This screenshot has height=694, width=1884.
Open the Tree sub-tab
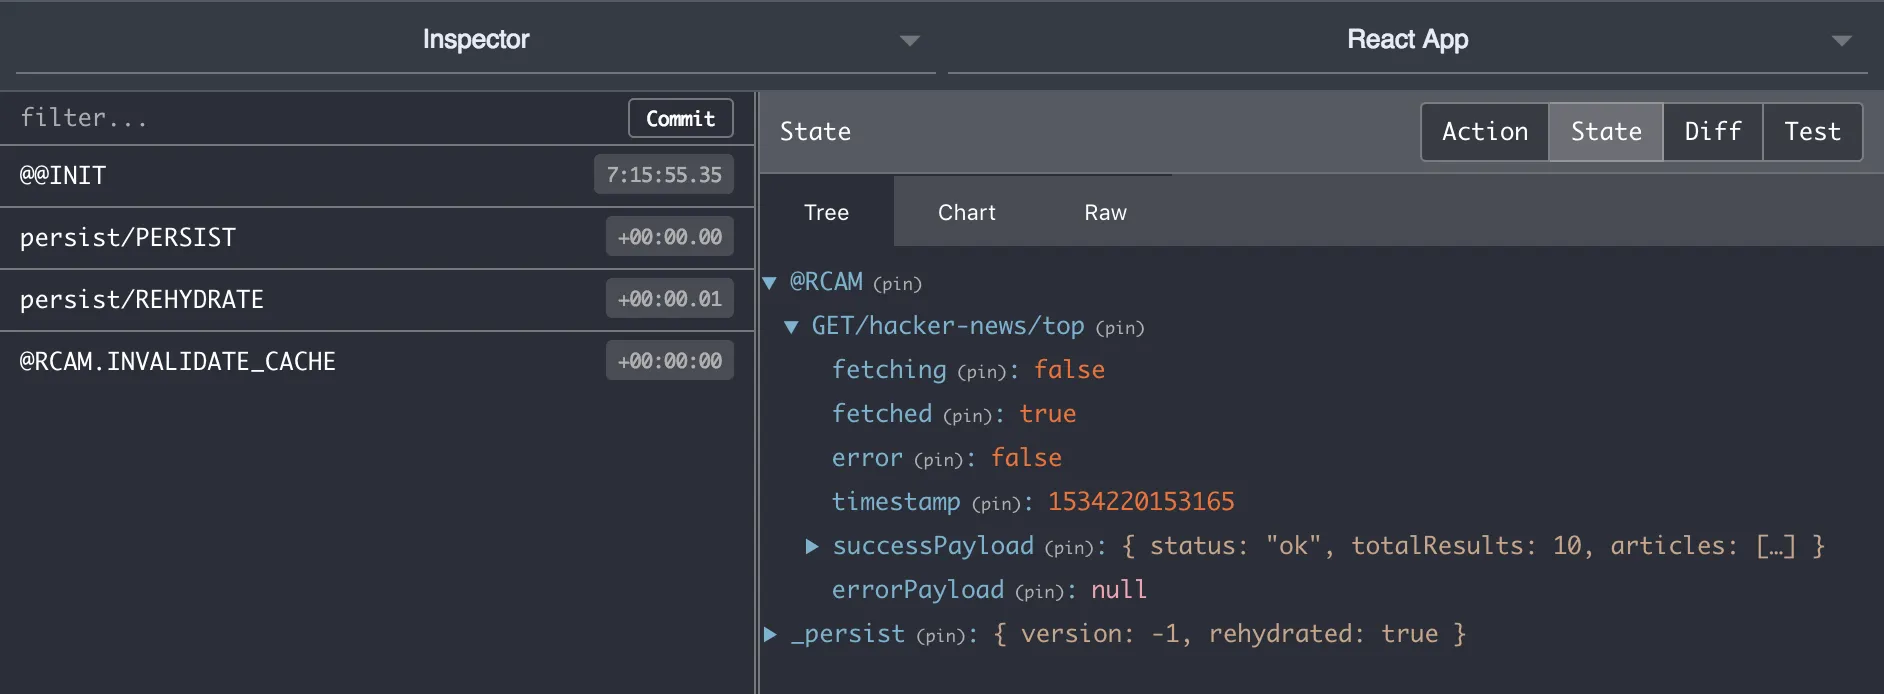[826, 212]
